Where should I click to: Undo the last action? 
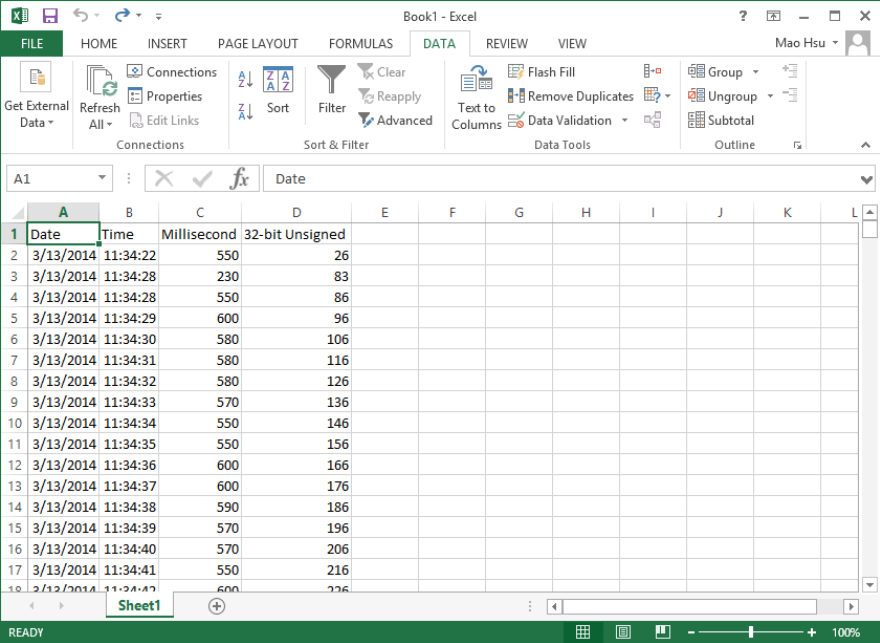tap(81, 16)
